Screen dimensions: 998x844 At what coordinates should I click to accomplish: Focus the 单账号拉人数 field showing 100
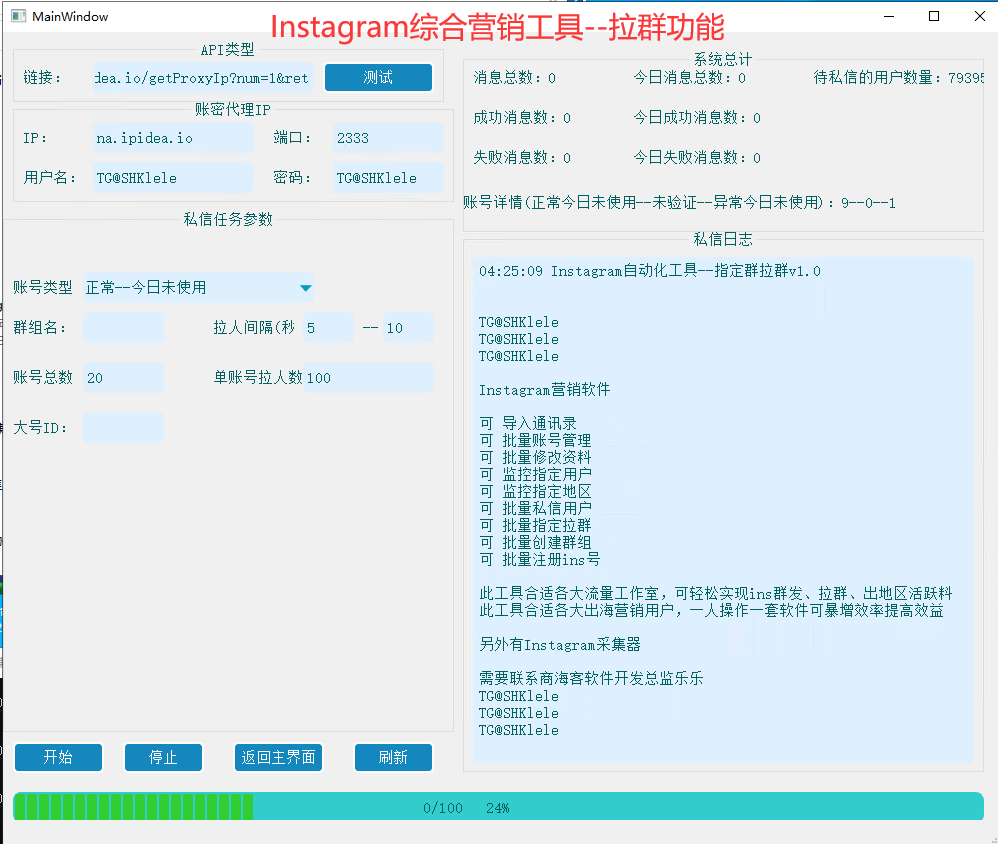pos(368,378)
